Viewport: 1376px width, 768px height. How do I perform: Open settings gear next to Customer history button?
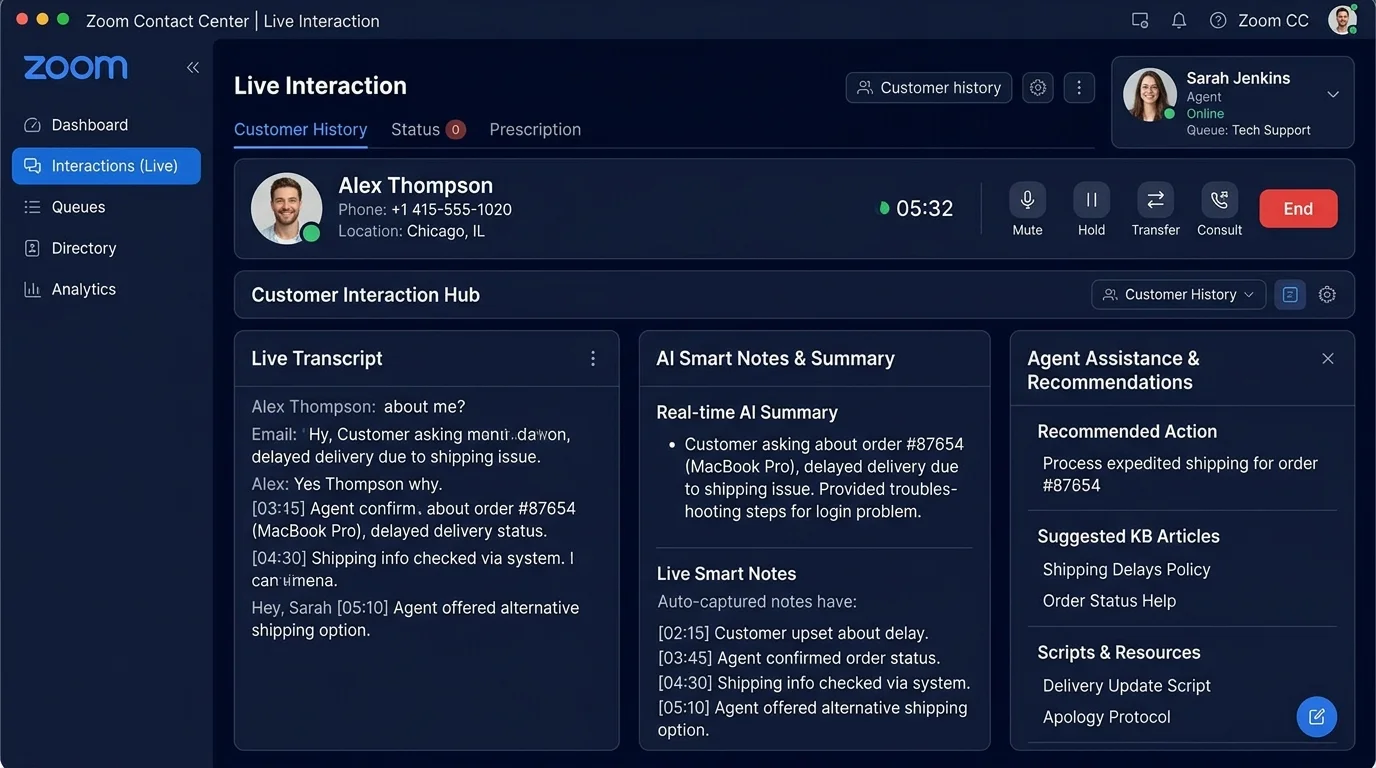pyautogui.click(x=1038, y=88)
